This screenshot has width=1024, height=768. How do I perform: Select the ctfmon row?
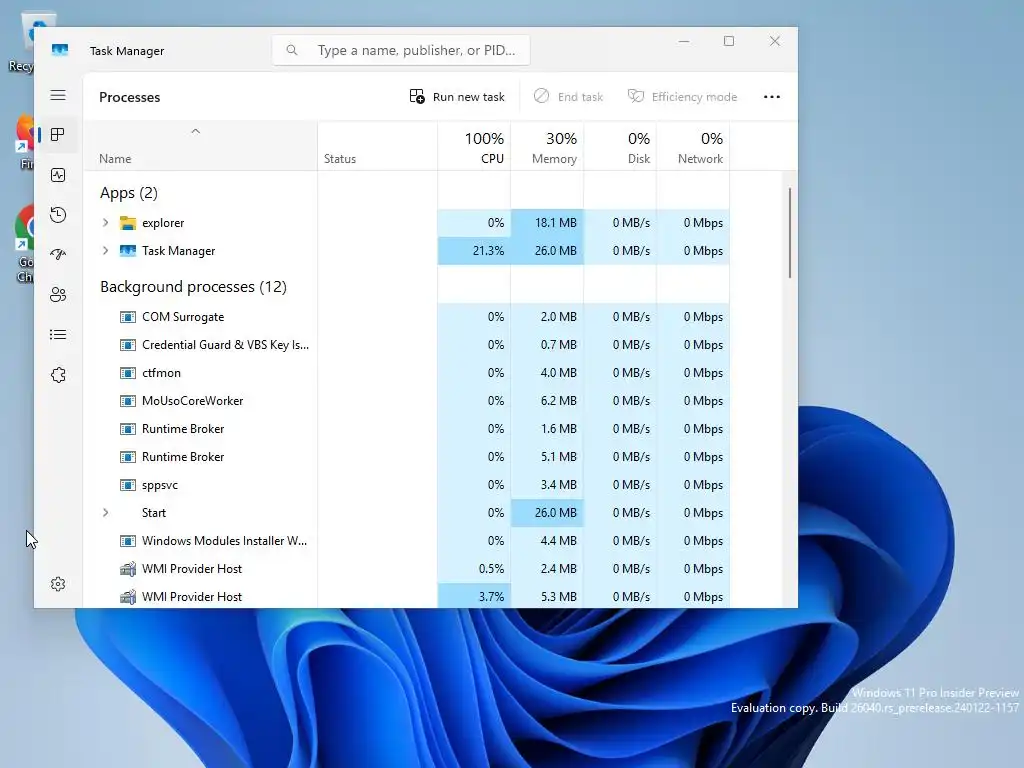(x=407, y=373)
